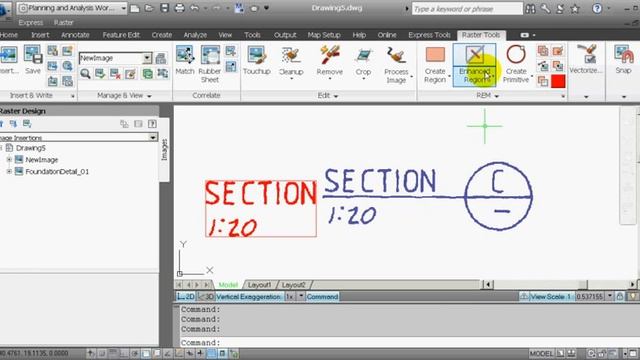
Task: Open the NewImage combo box dropdown
Action: pos(147,58)
